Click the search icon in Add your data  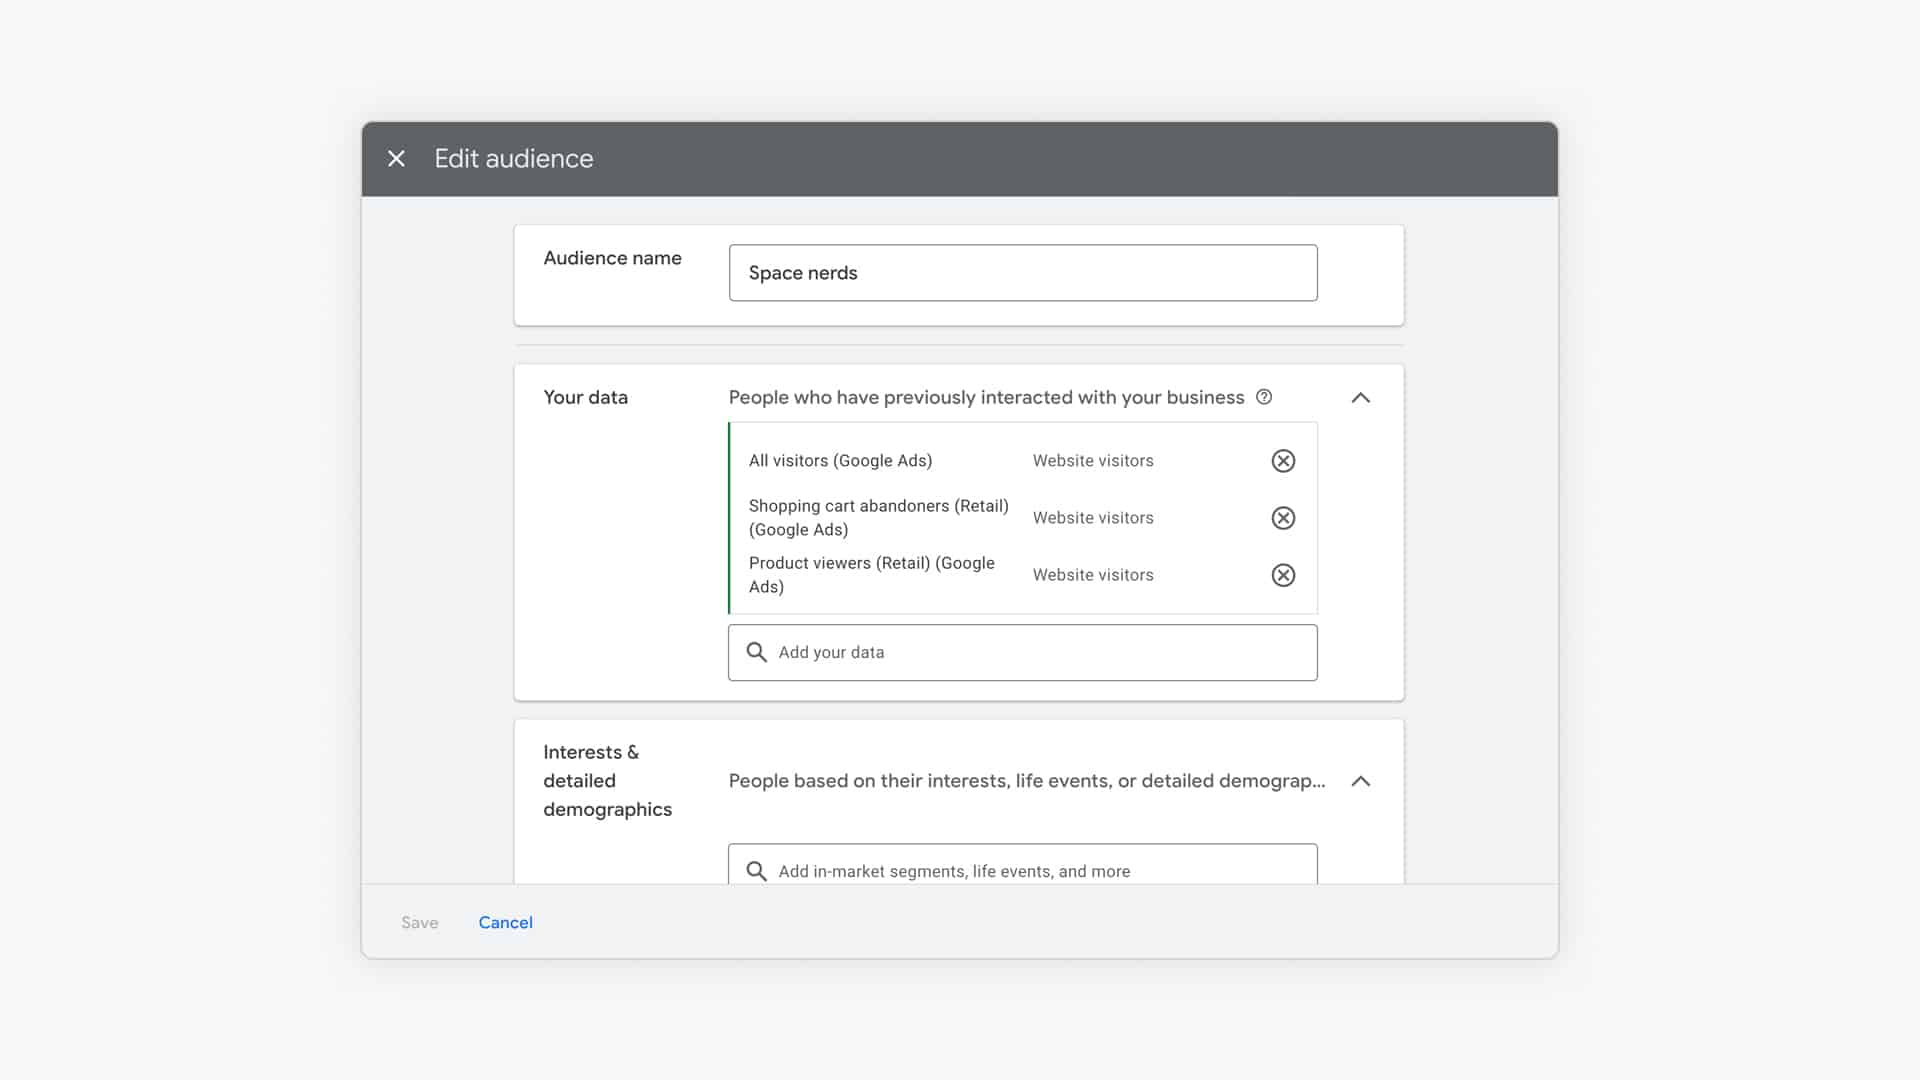coord(757,651)
